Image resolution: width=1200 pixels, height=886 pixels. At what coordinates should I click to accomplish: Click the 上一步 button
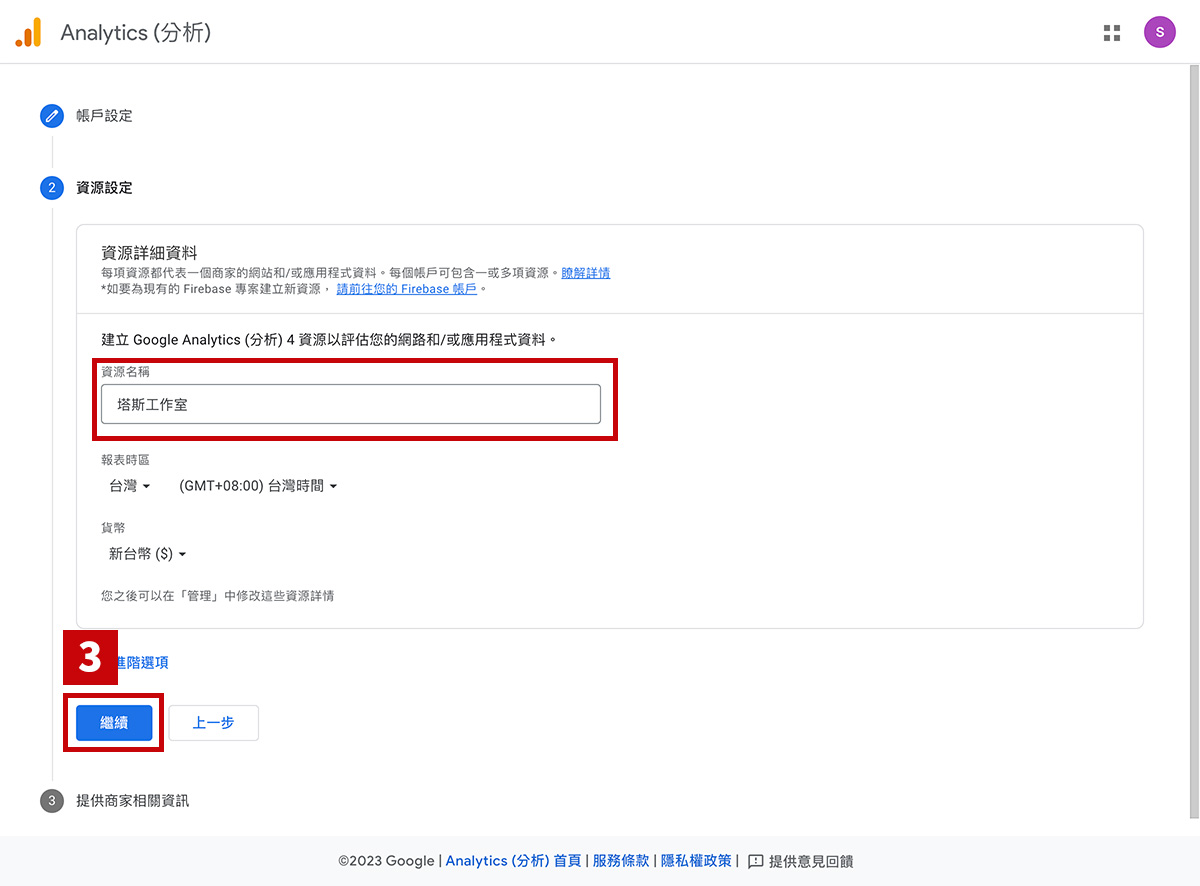213,723
